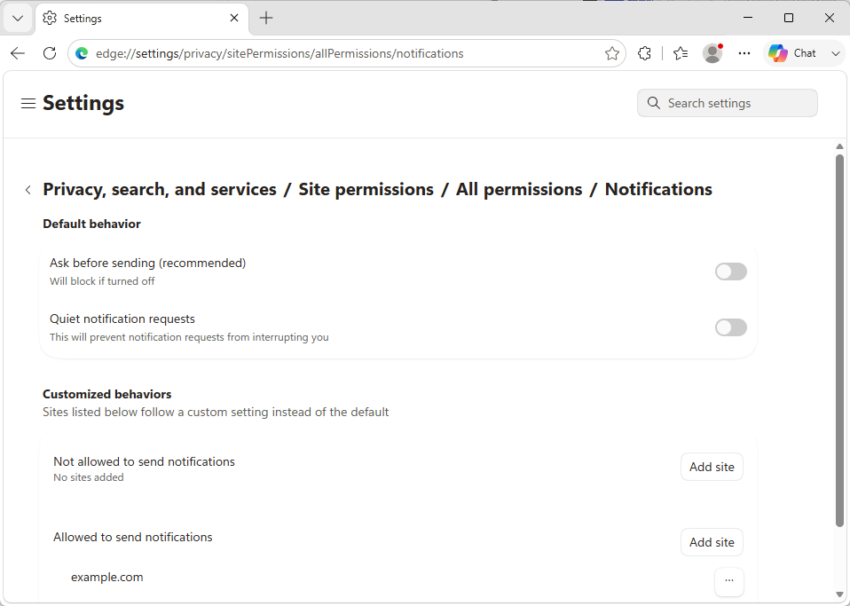Add site to Not allowed list
Viewport: 850px width, 606px height.
click(x=712, y=467)
